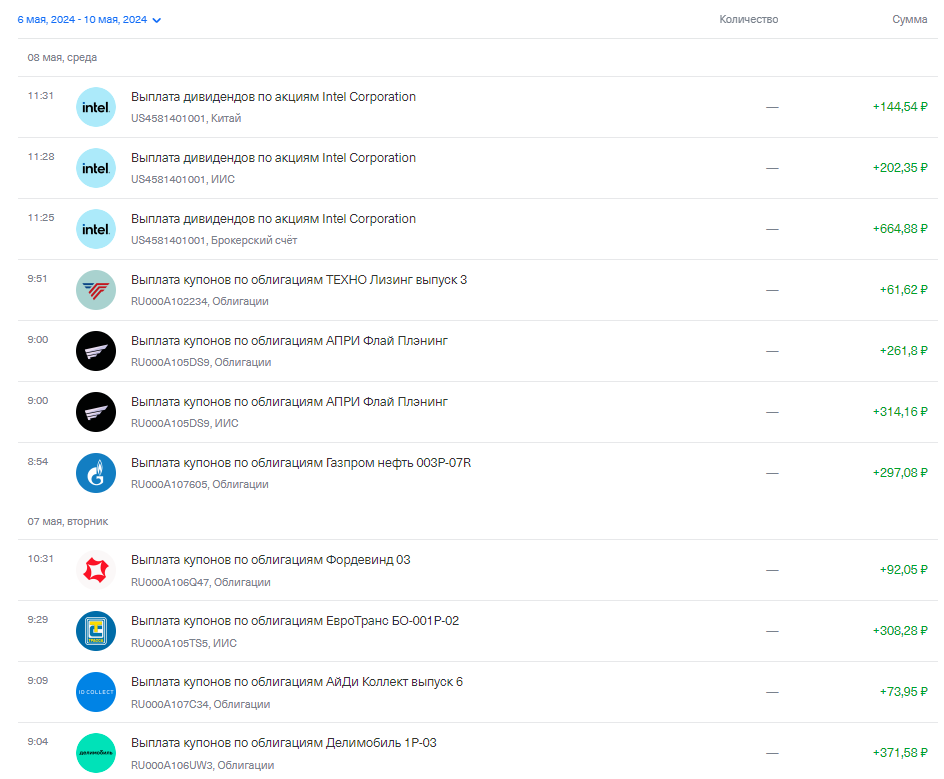Open Intel dividend payout for Китай account
The height and width of the screenshot is (779, 944).
pyautogui.click(x=477, y=107)
